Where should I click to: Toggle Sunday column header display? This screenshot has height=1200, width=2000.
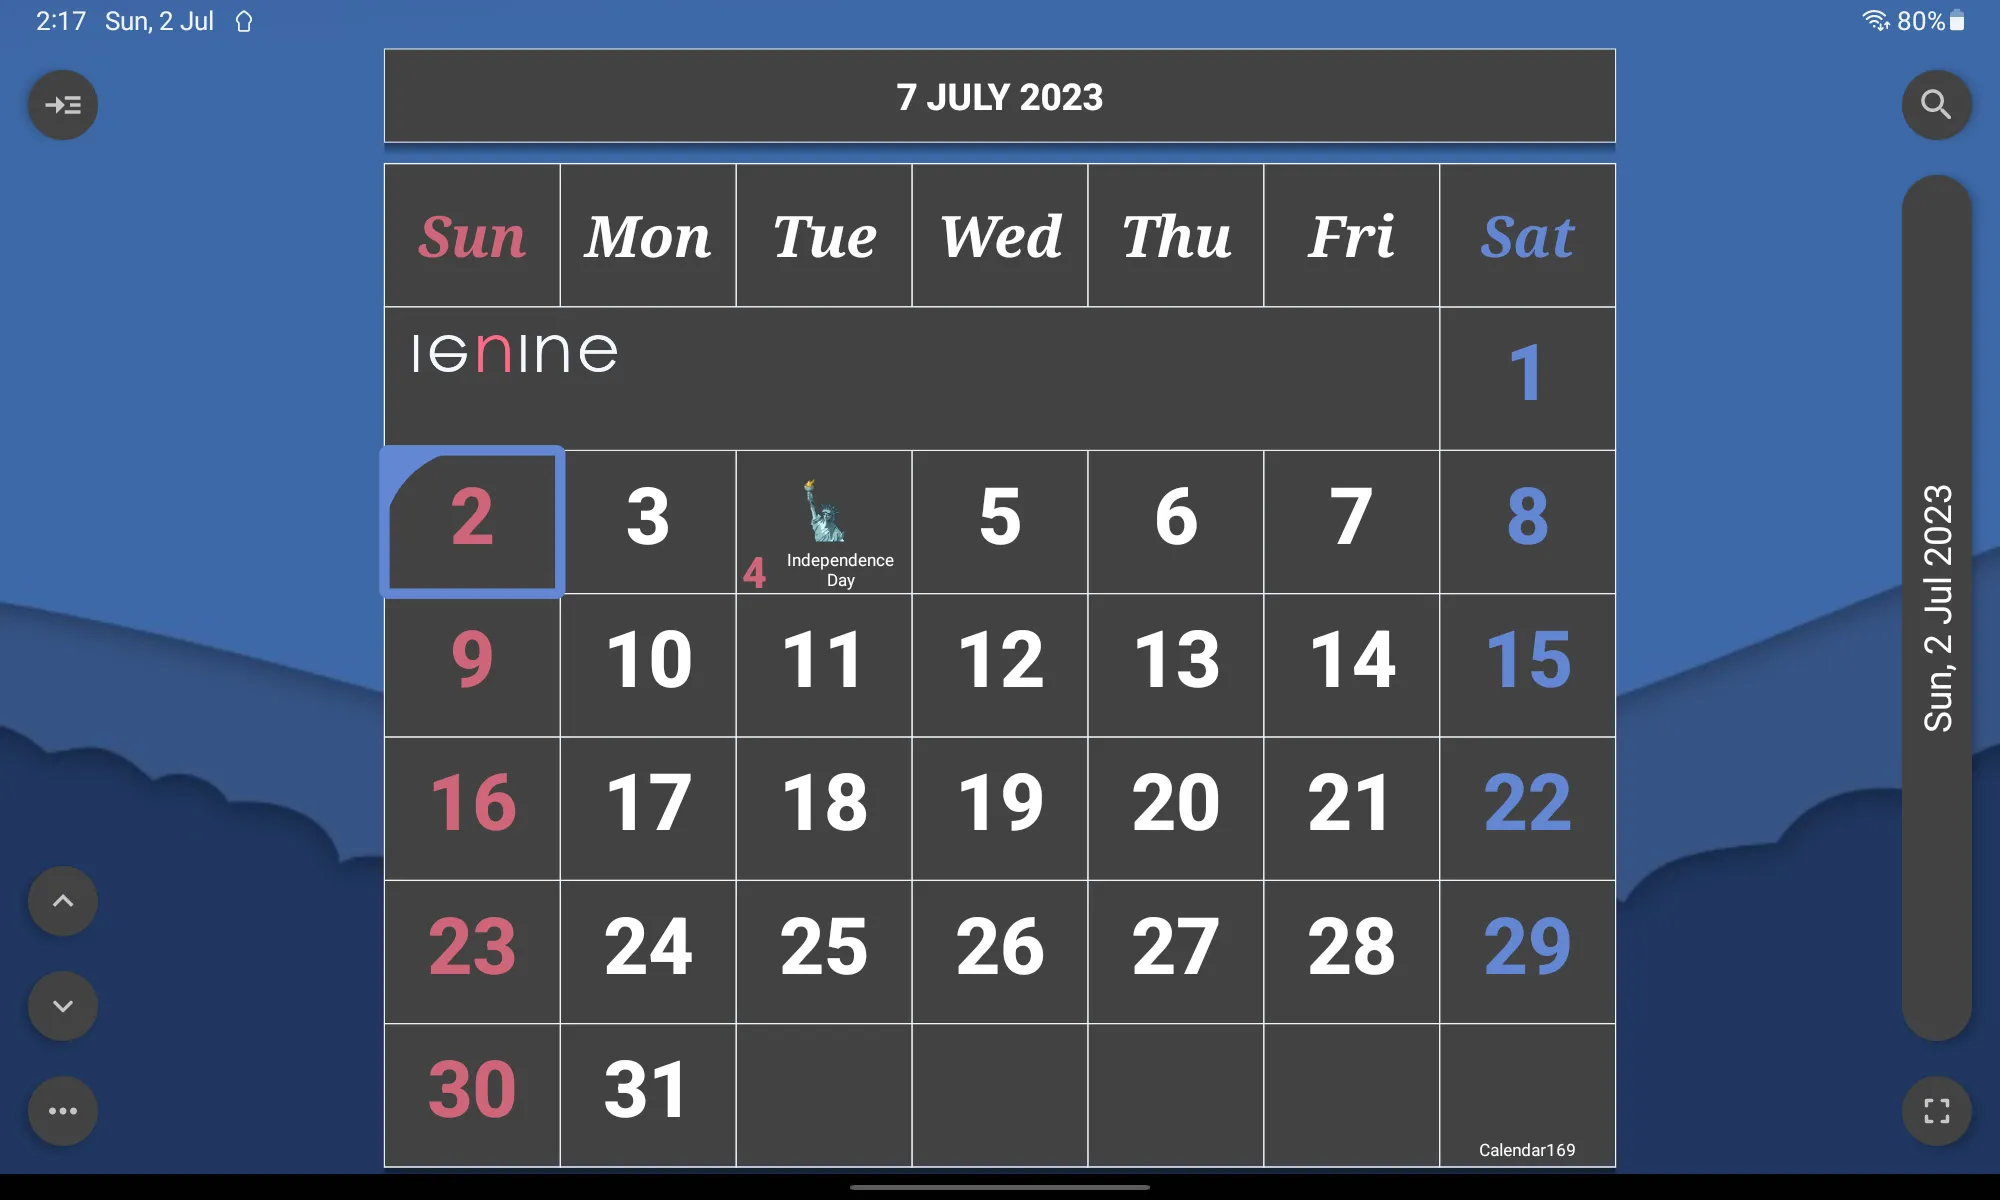click(473, 234)
